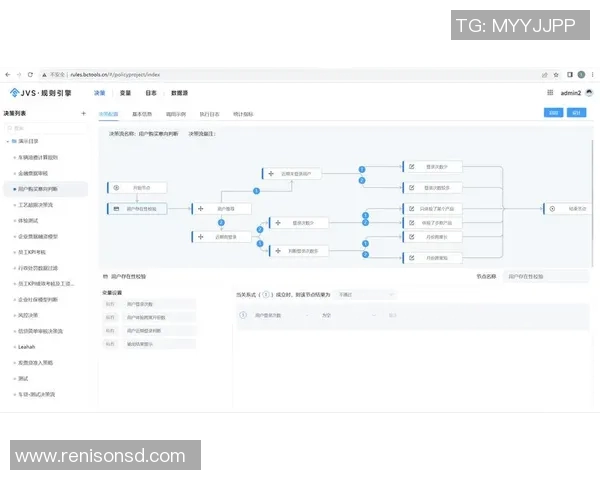The height and width of the screenshot is (480, 600).
Task: Select the 开始节点 start node icon
Action: 116,187
